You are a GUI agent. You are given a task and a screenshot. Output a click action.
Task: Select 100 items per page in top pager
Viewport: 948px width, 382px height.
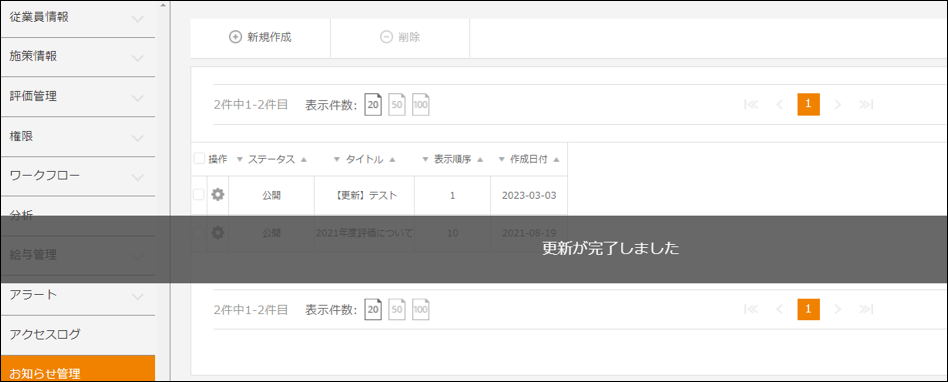pos(421,105)
